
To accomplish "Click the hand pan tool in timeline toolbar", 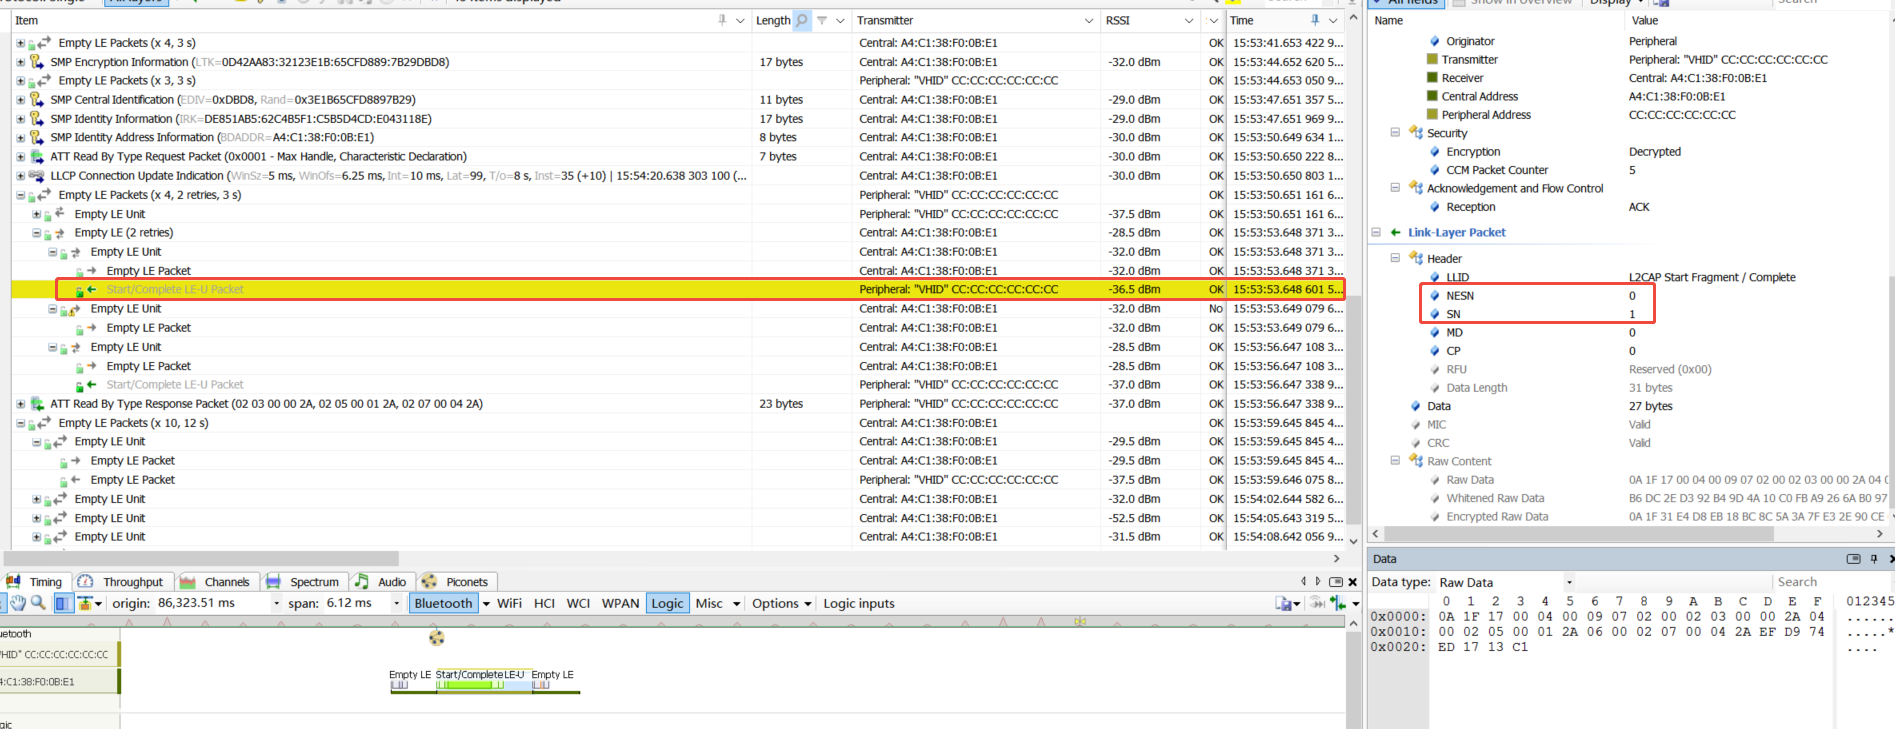I will pyautogui.click(x=18, y=603).
